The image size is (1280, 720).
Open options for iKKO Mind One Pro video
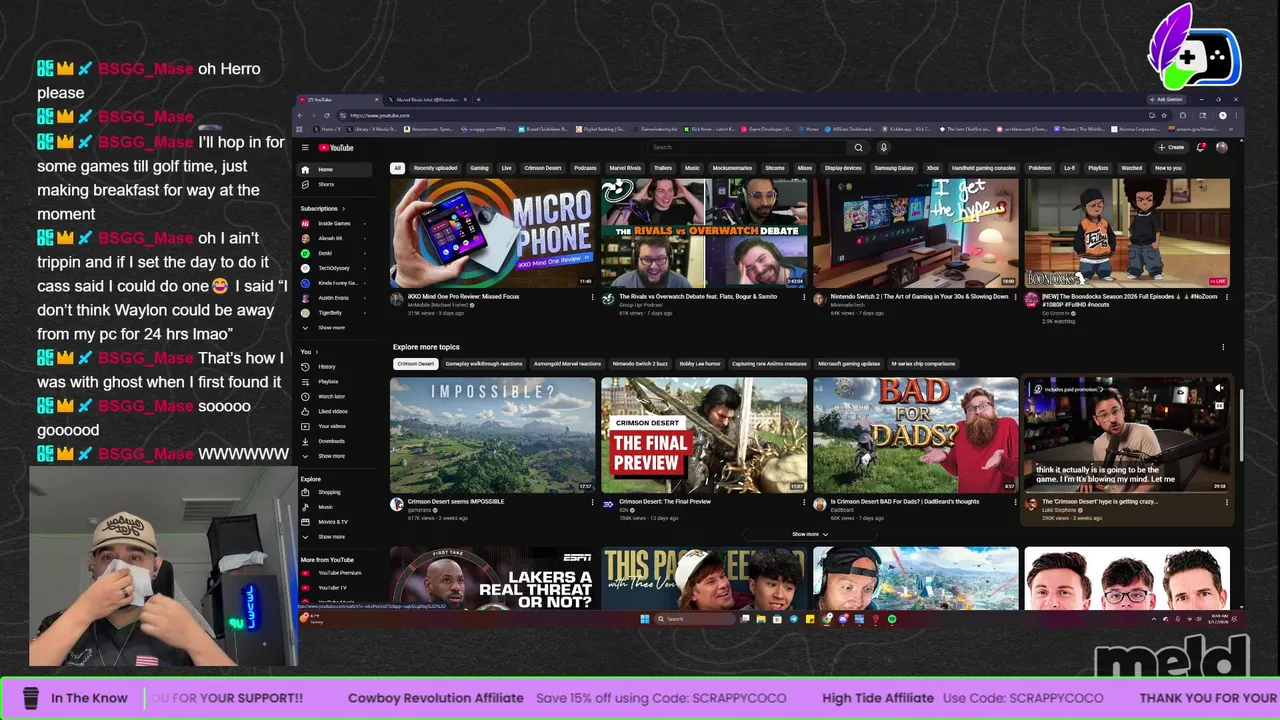[x=592, y=297]
